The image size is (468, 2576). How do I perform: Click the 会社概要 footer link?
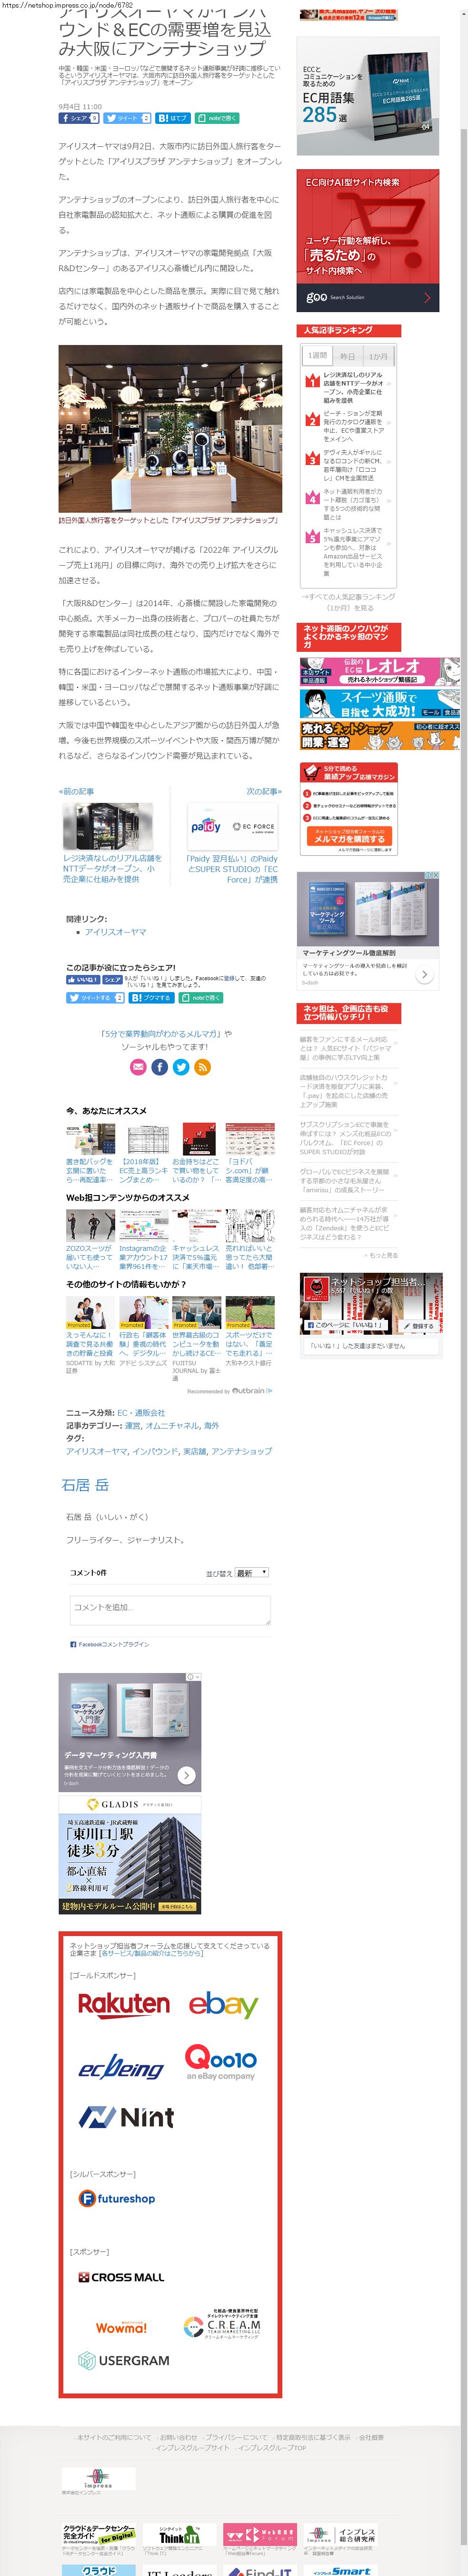tap(371, 2437)
